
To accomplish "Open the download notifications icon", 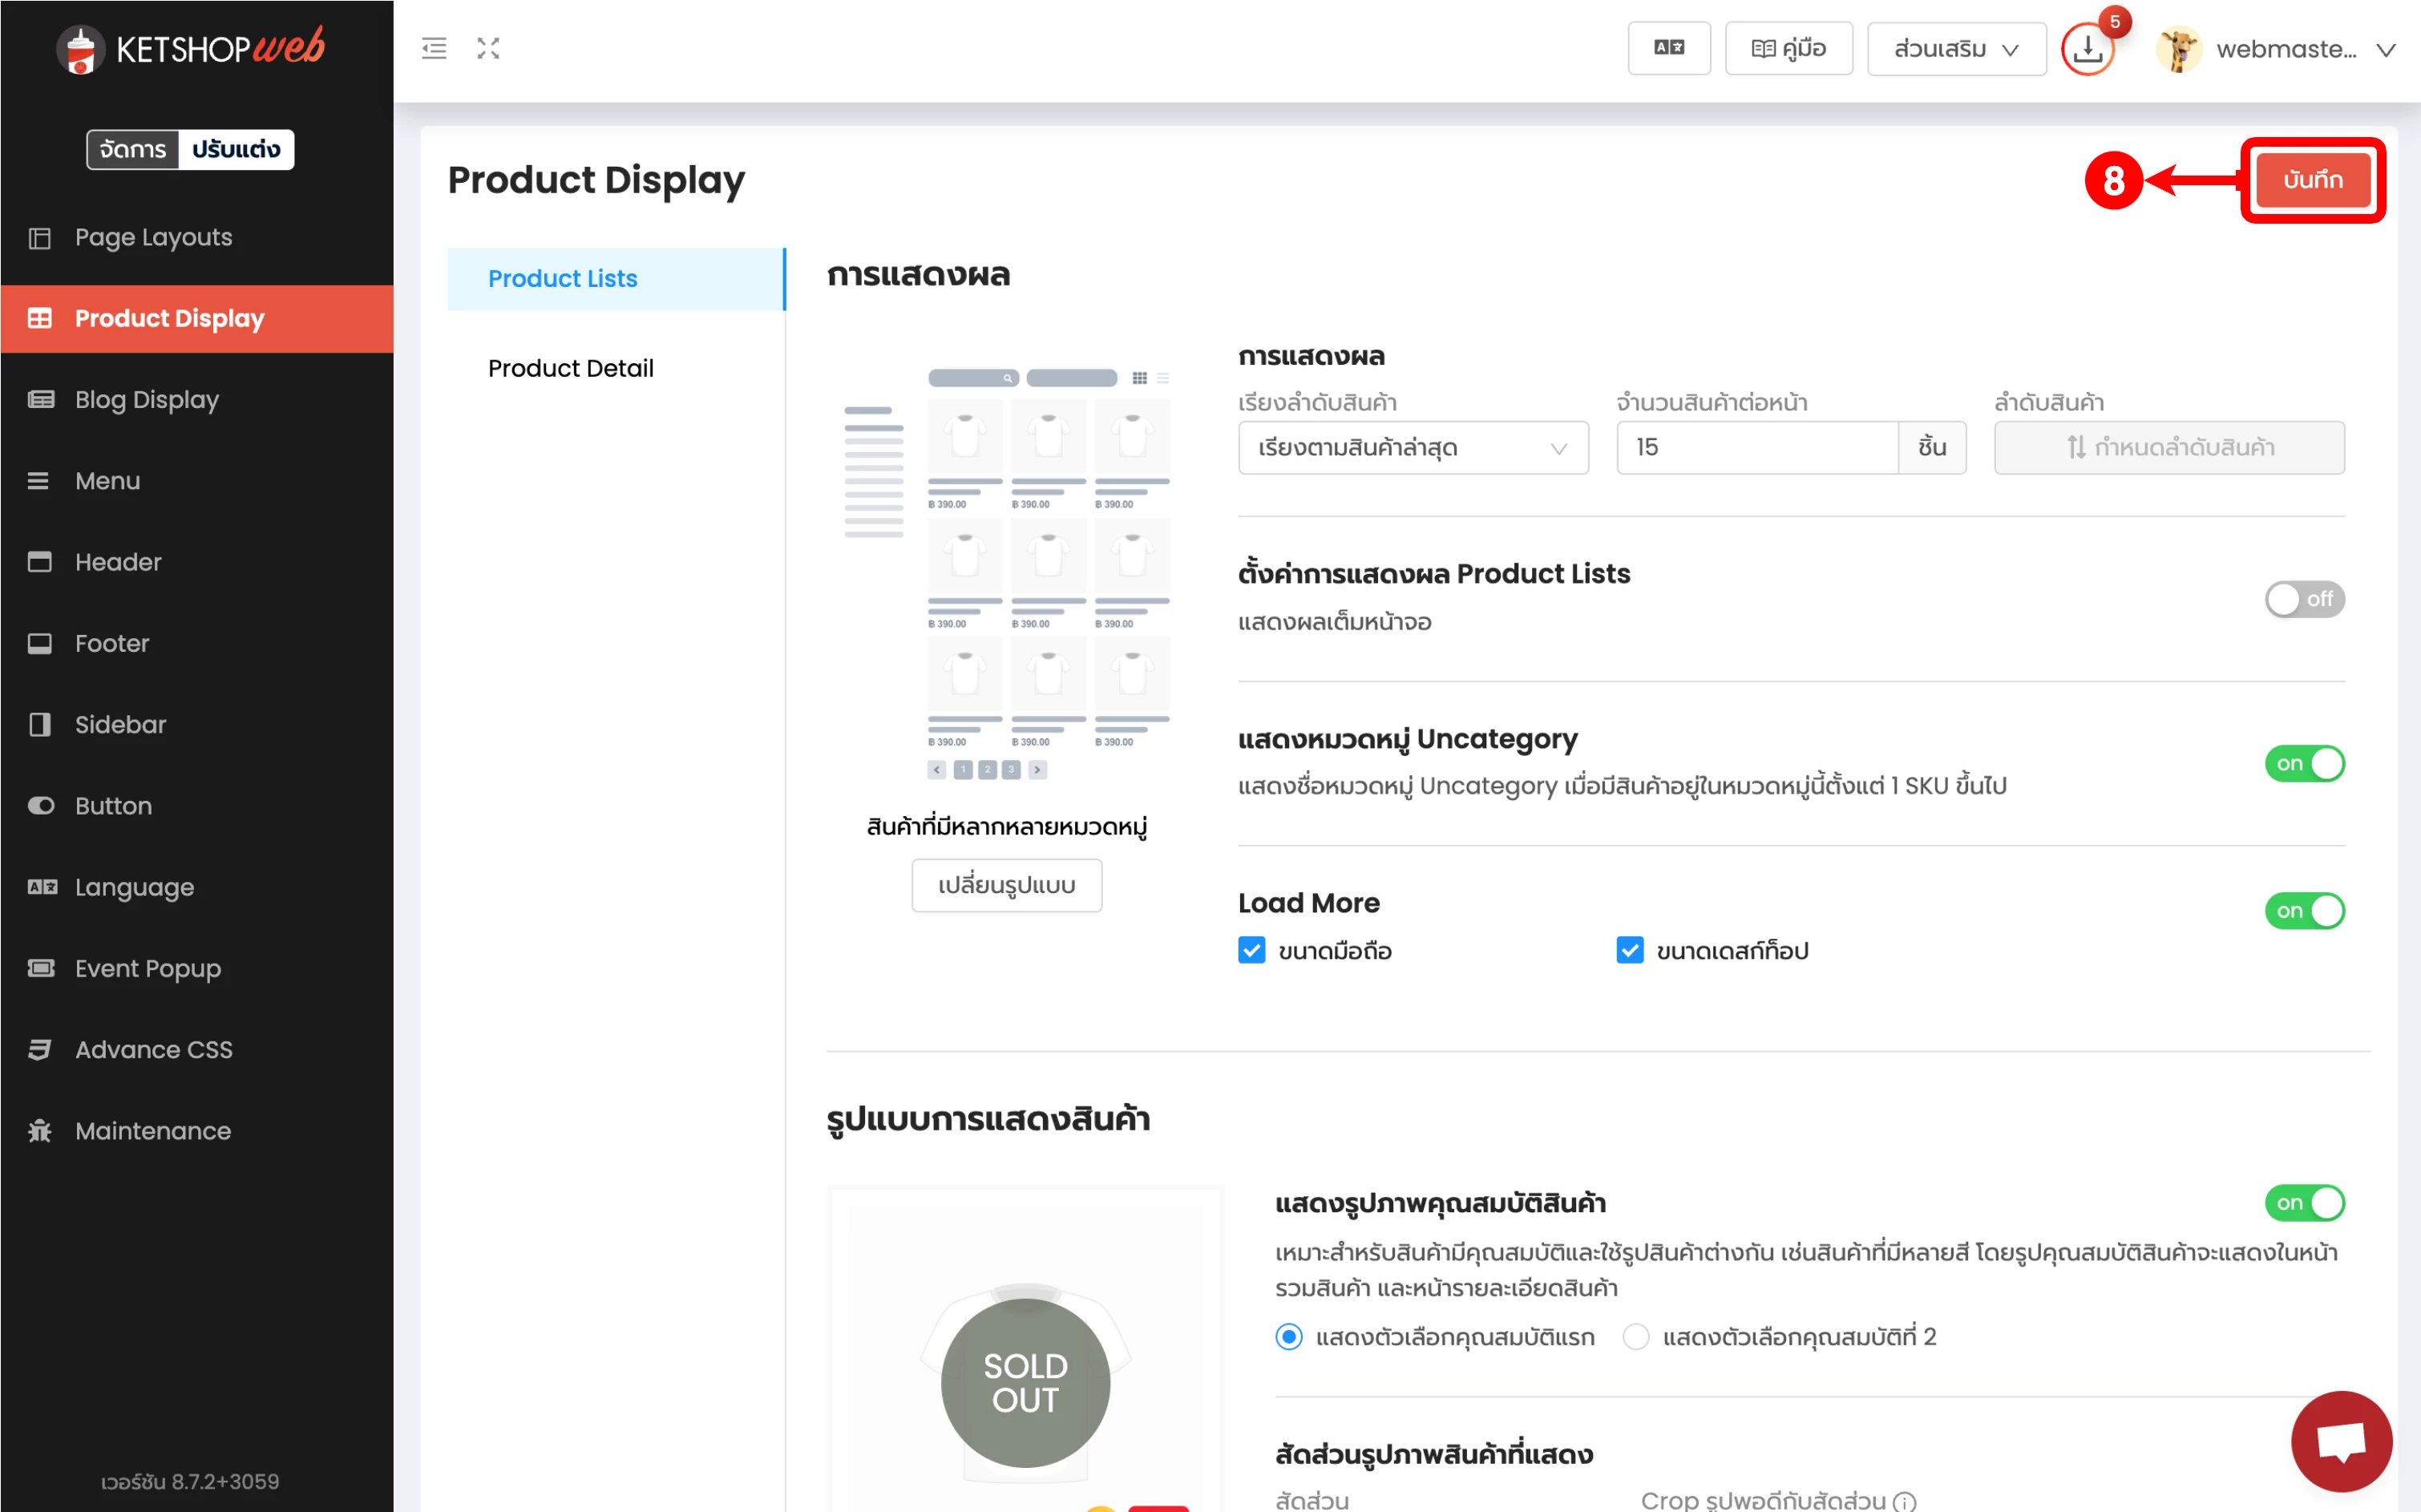I will (x=2087, y=49).
